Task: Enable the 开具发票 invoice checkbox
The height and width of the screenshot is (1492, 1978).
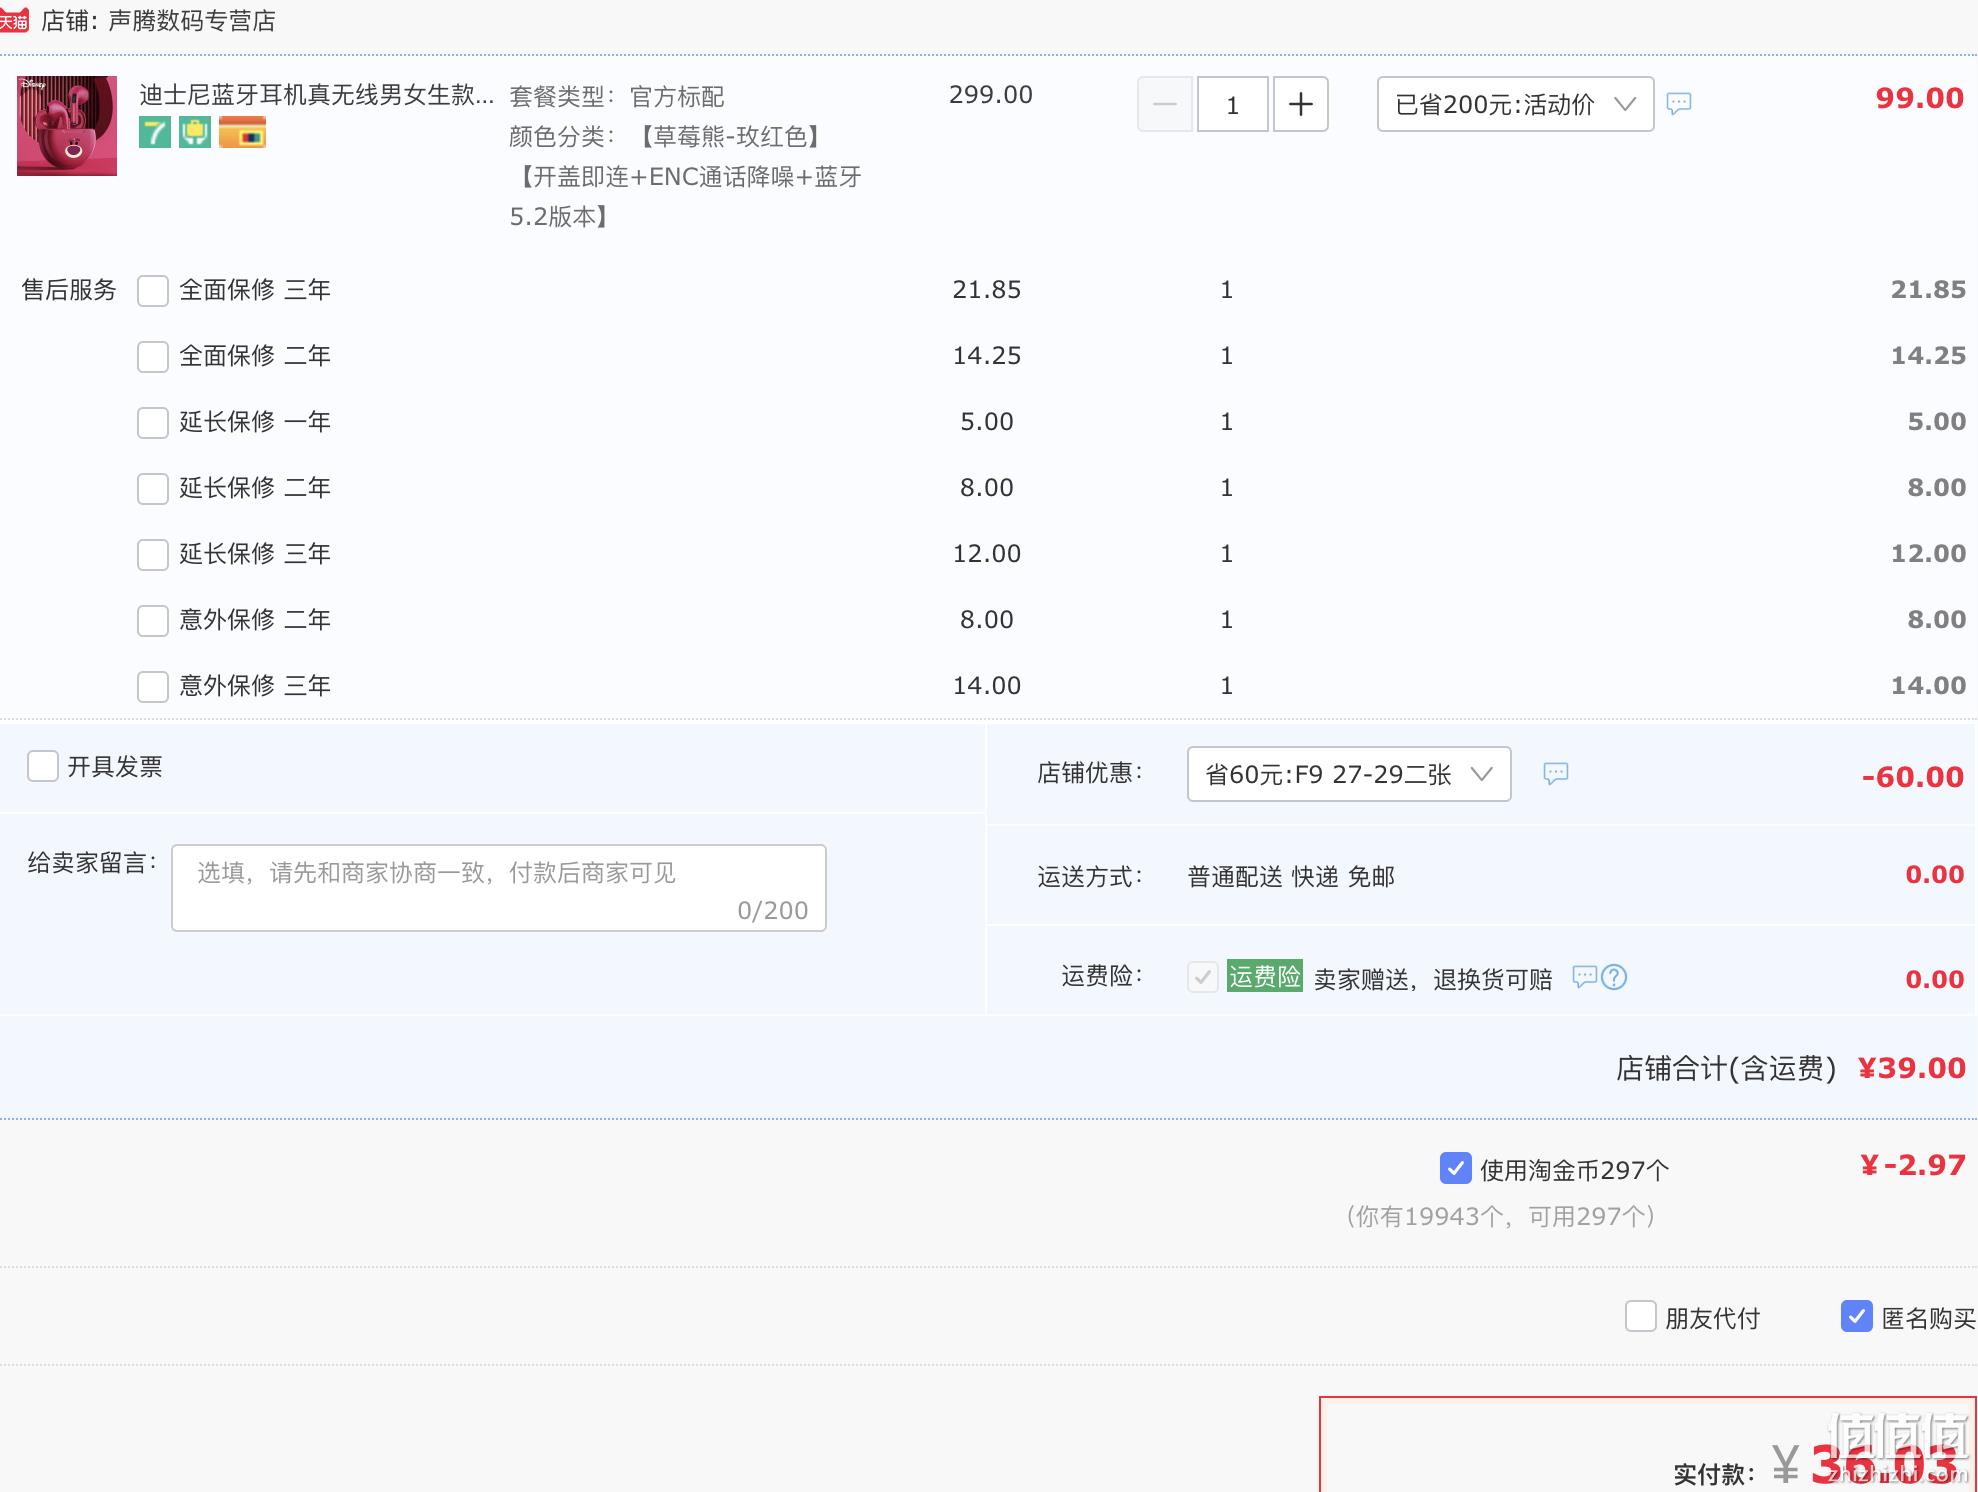Action: point(43,767)
